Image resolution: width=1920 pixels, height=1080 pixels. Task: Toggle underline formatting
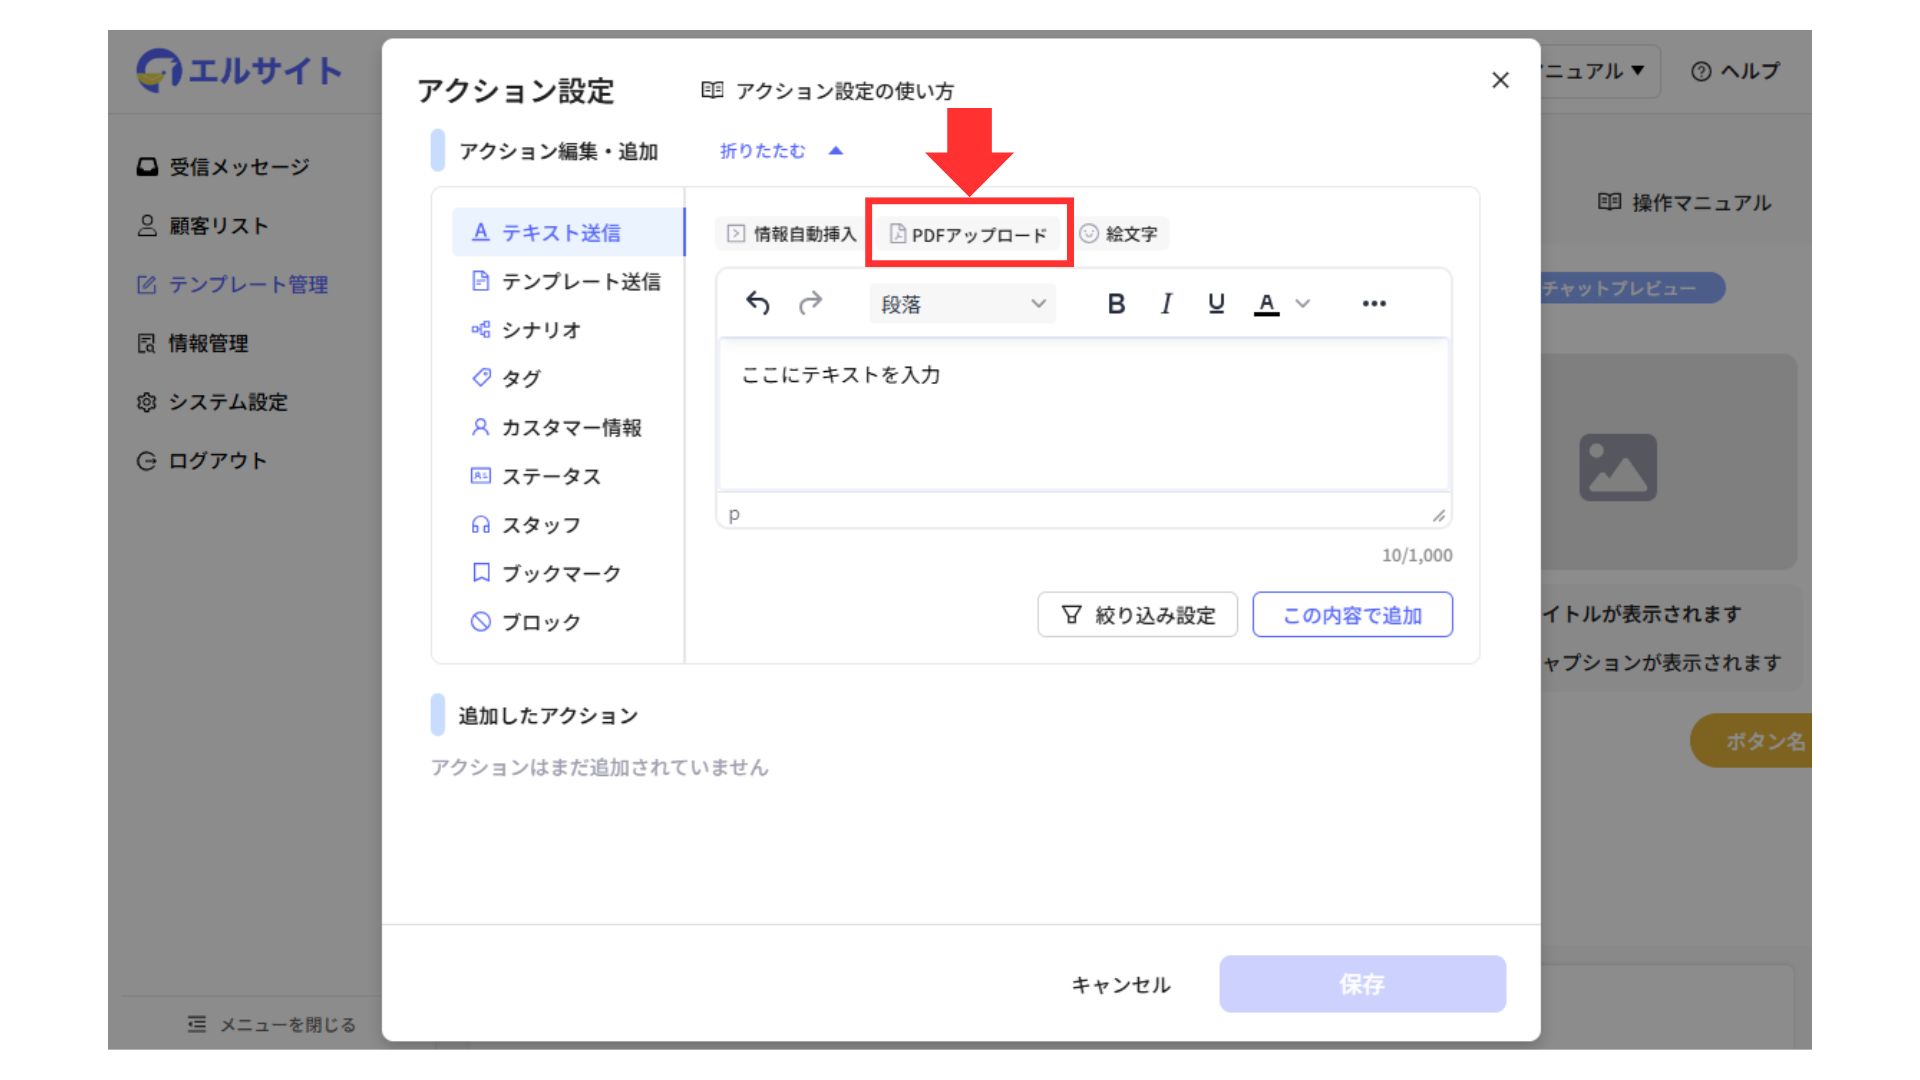(x=1216, y=303)
